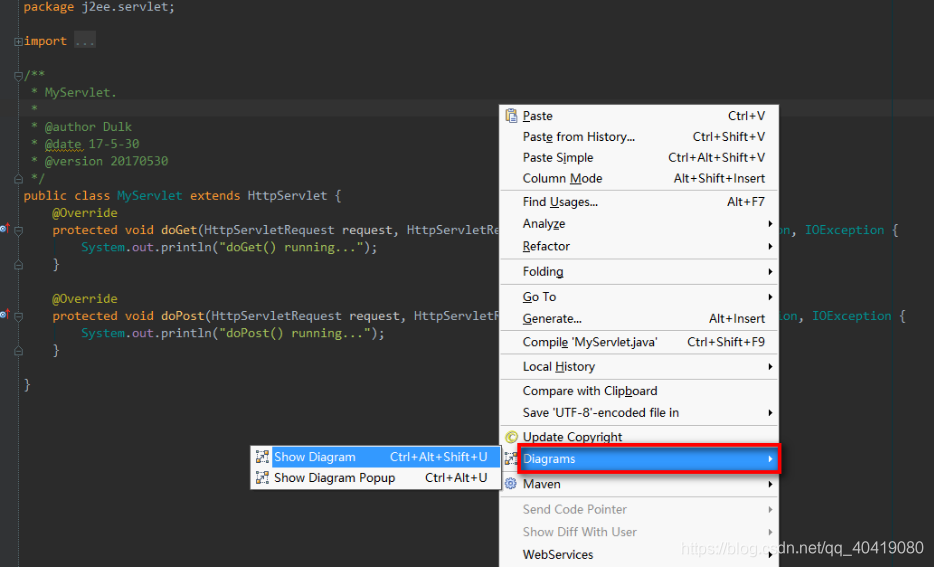
Task: Click Update Copyright entry
Action: click(639, 437)
